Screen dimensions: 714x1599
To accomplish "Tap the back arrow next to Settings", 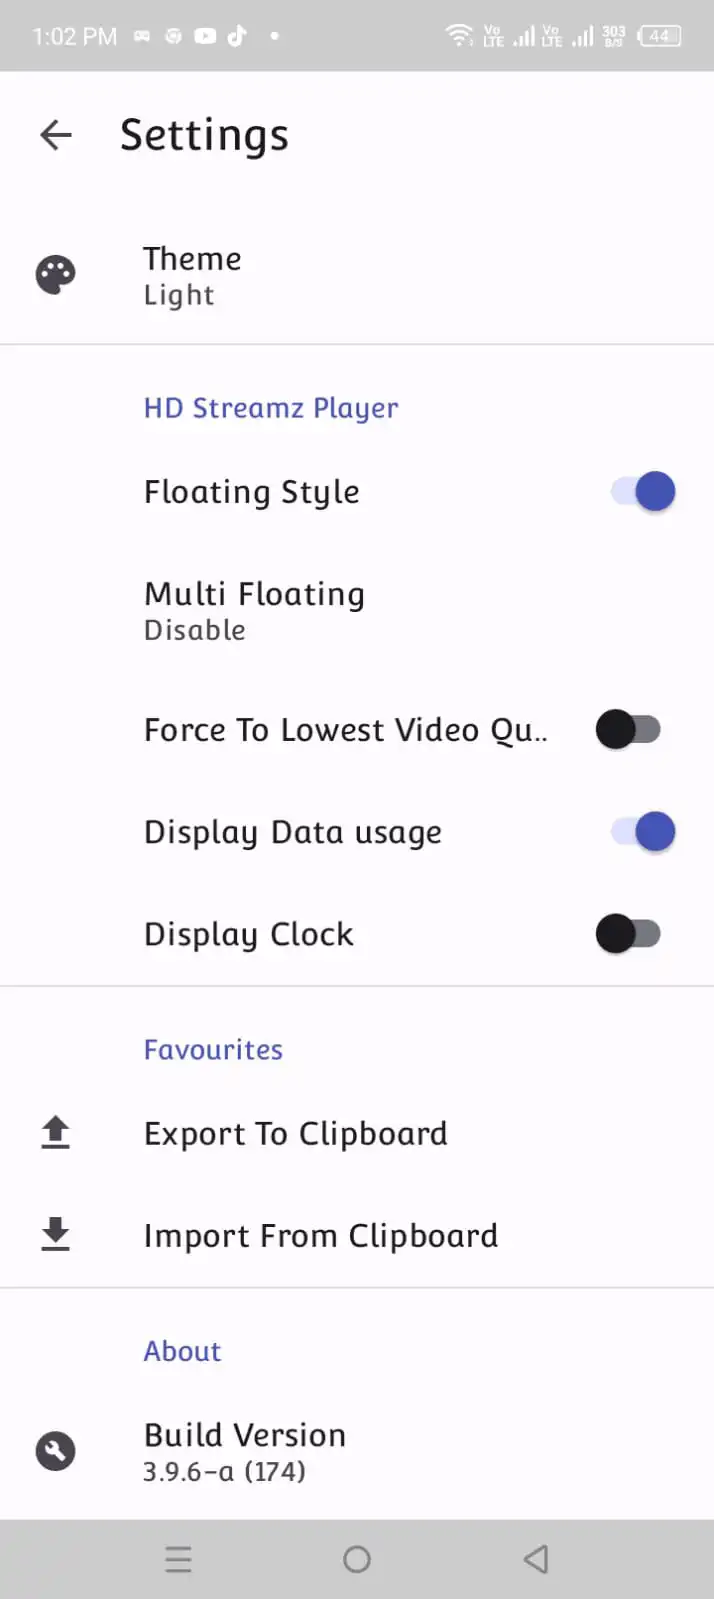I will pos(56,135).
